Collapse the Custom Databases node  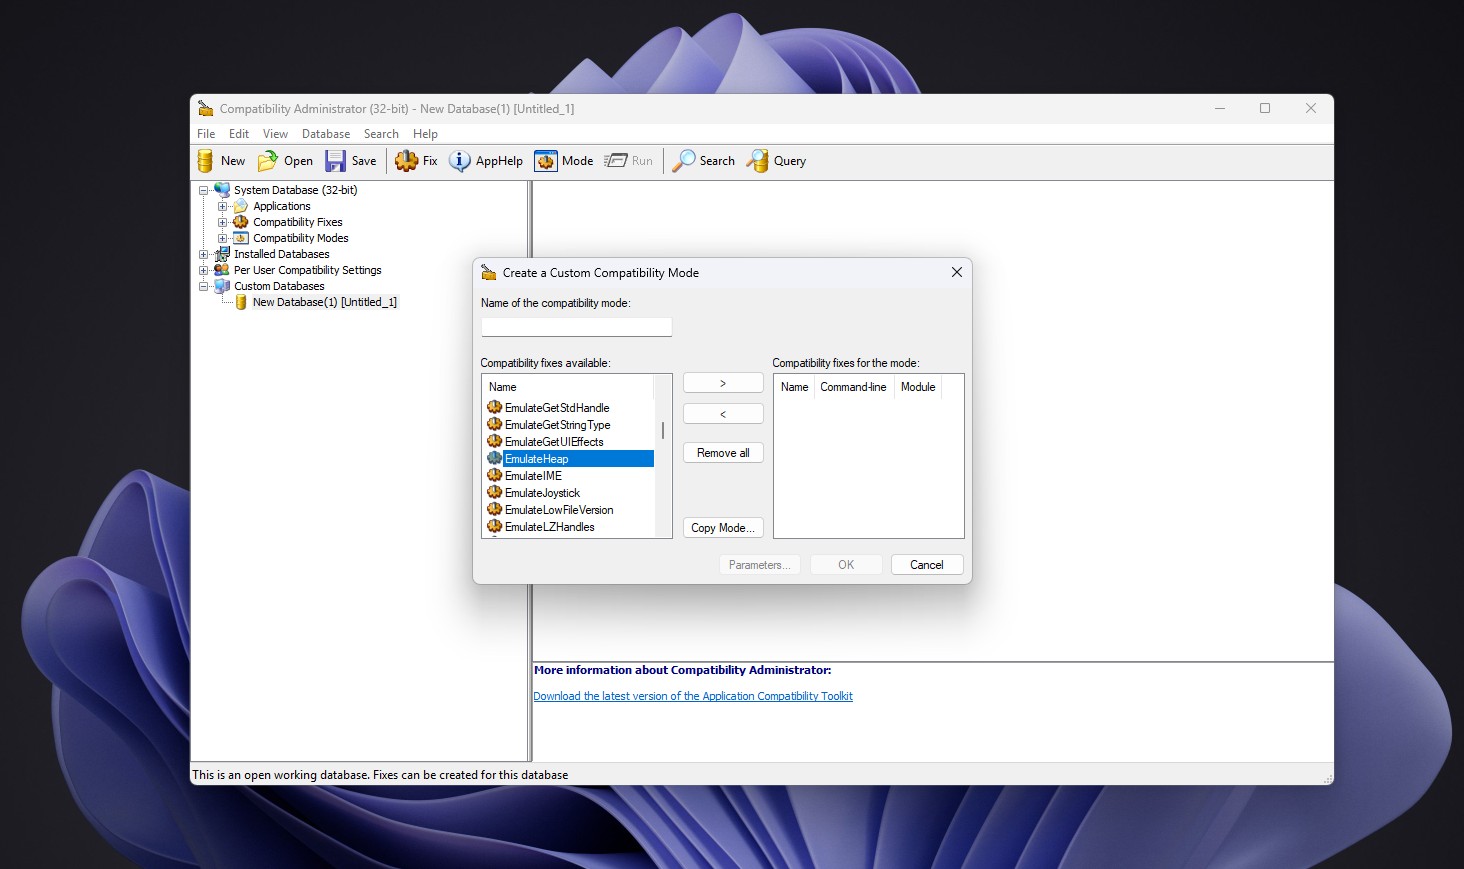coord(203,286)
